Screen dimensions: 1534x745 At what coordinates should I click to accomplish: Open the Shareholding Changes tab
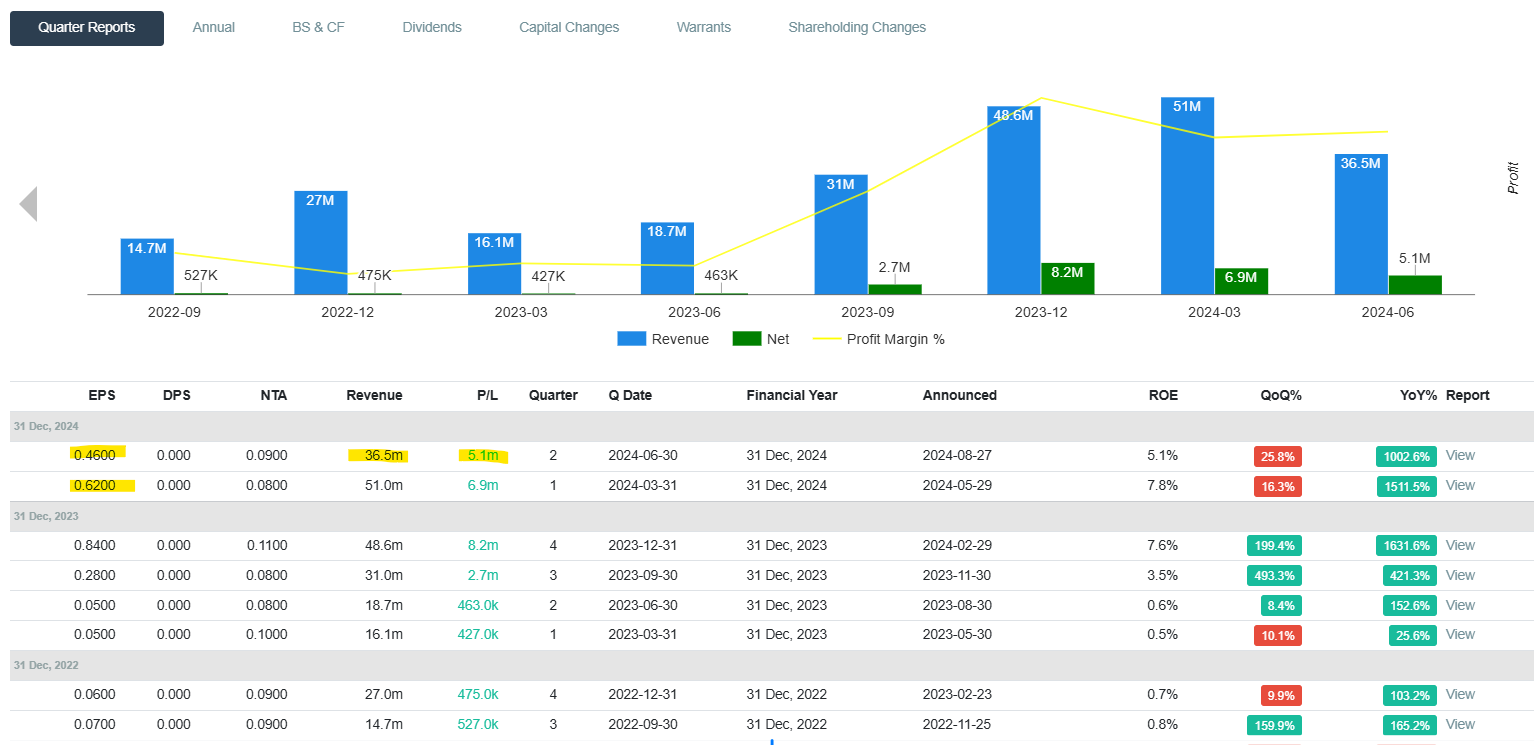coord(857,28)
